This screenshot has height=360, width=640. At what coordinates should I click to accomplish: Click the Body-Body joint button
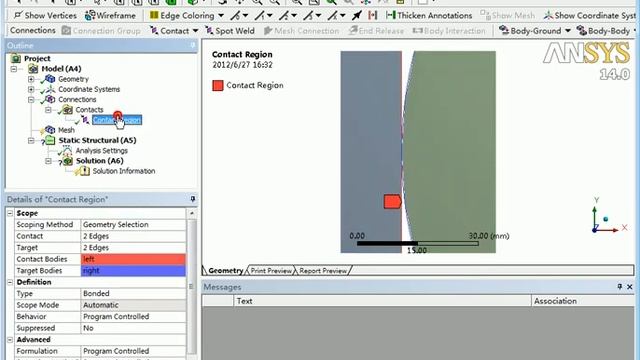[x=605, y=31]
